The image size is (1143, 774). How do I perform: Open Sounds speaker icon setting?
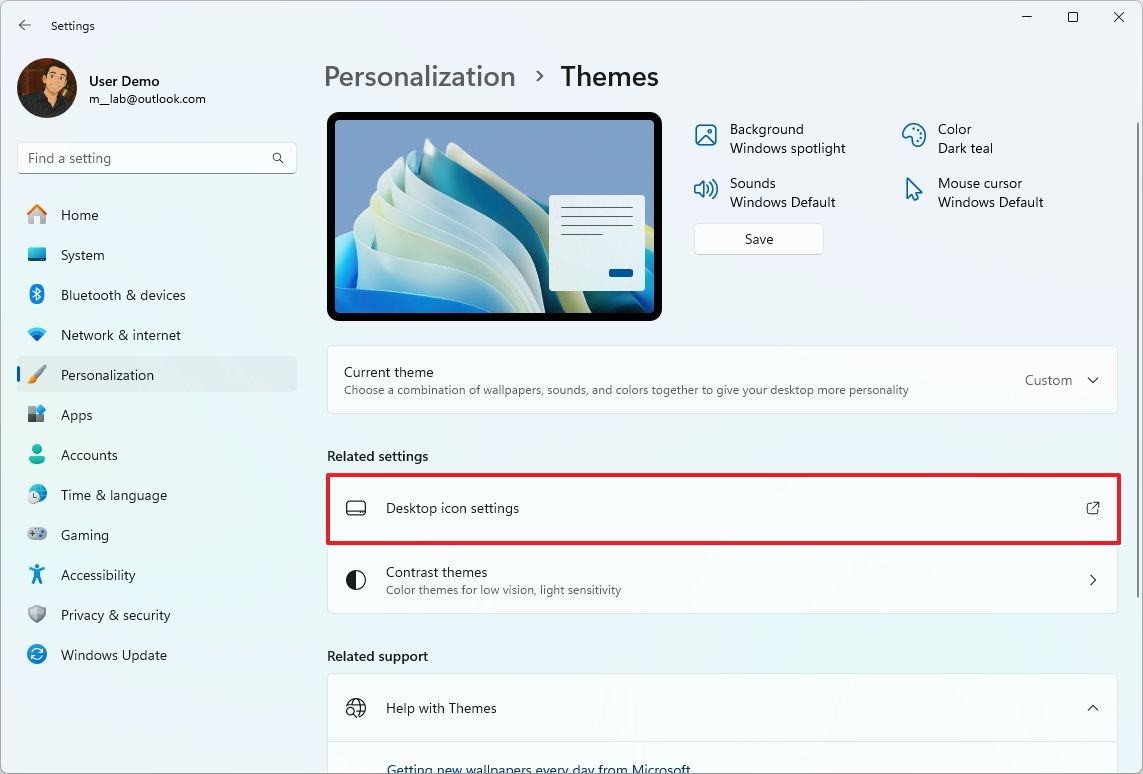[x=706, y=190]
